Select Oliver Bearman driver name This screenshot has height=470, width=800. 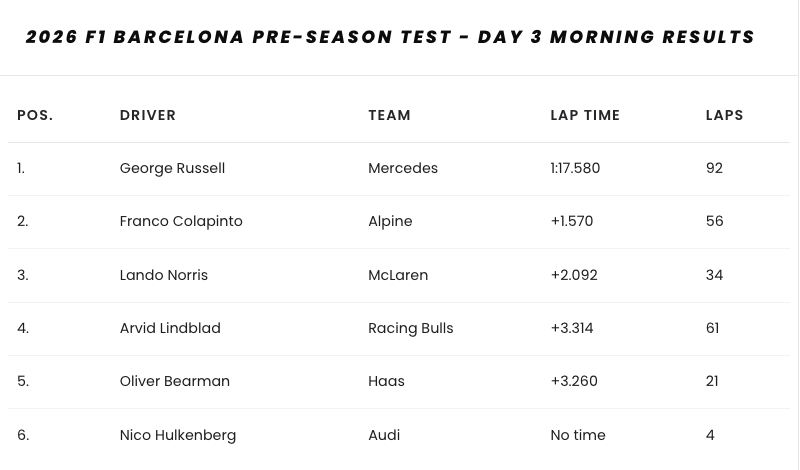tap(175, 381)
